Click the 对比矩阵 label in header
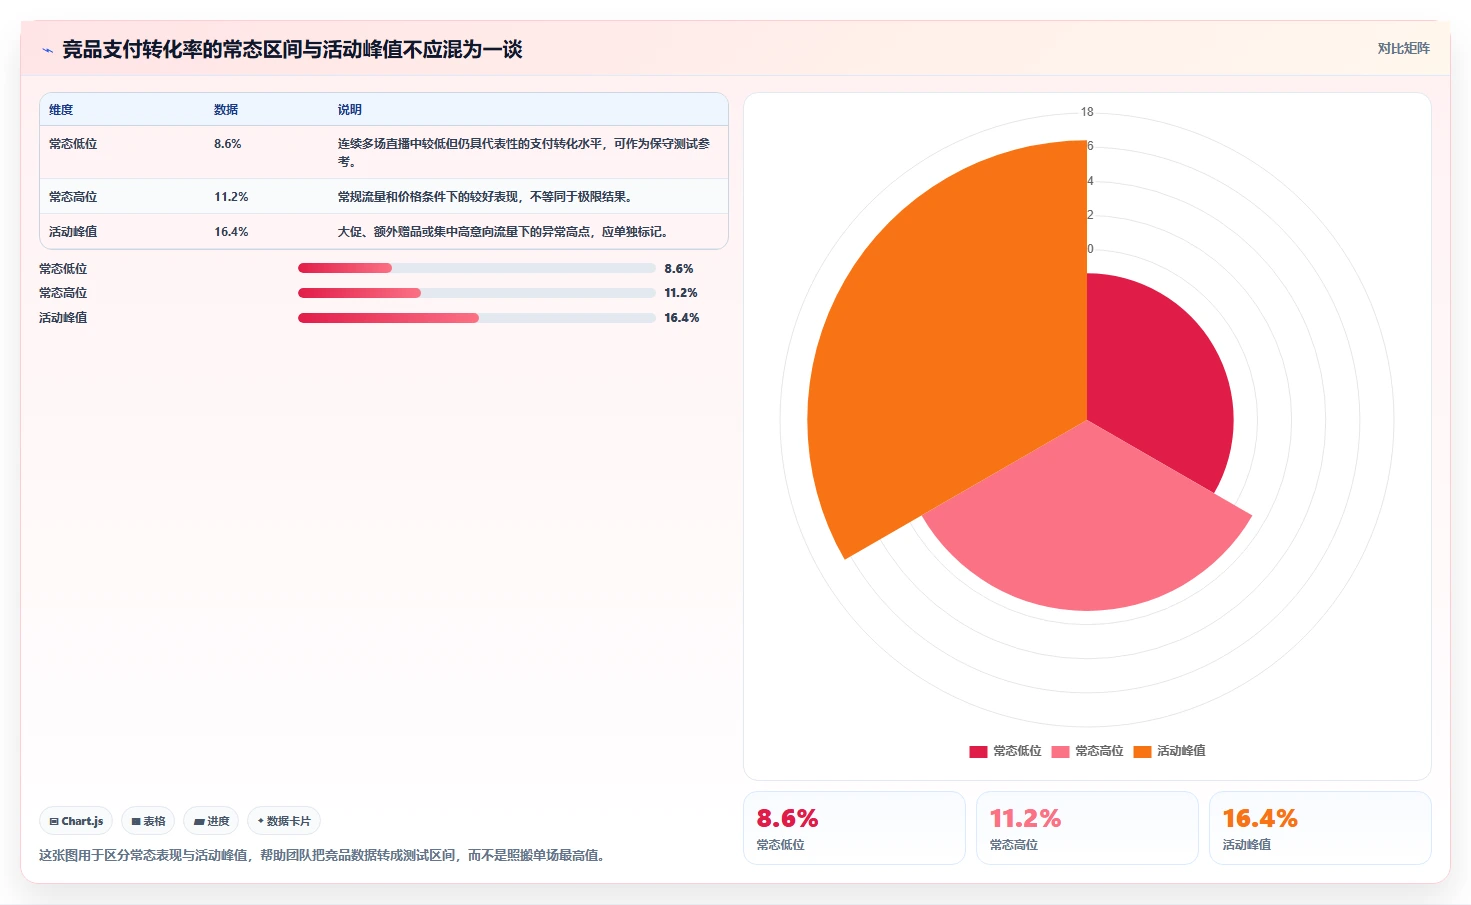 click(1403, 48)
